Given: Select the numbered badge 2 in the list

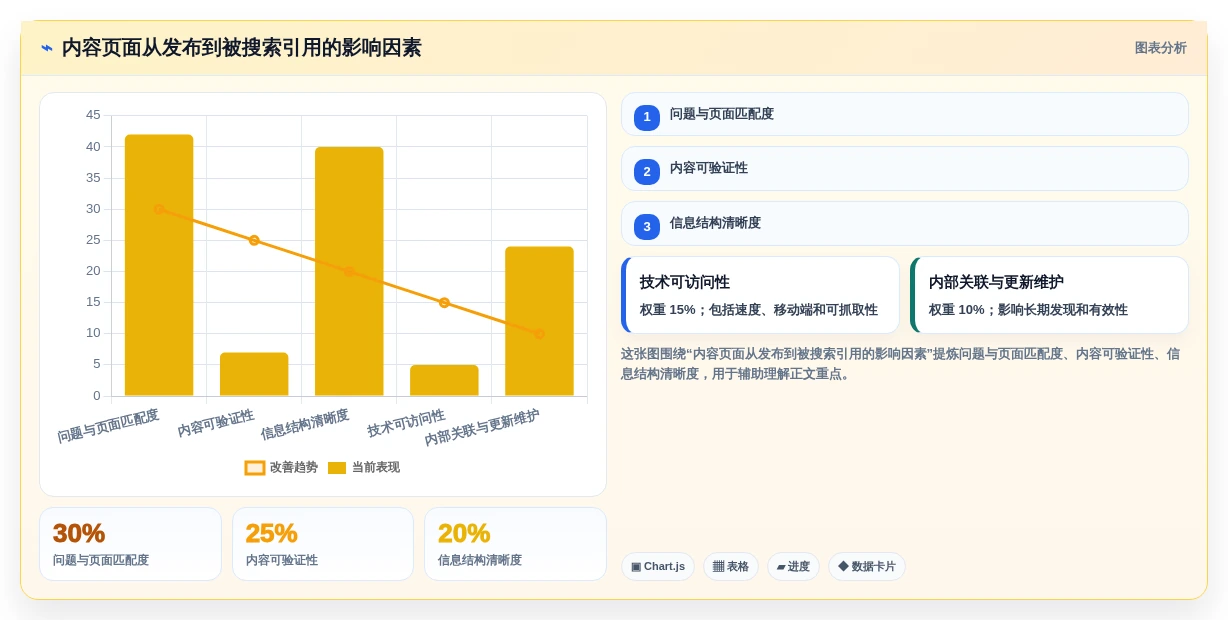Looking at the screenshot, I should click(x=647, y=172).
